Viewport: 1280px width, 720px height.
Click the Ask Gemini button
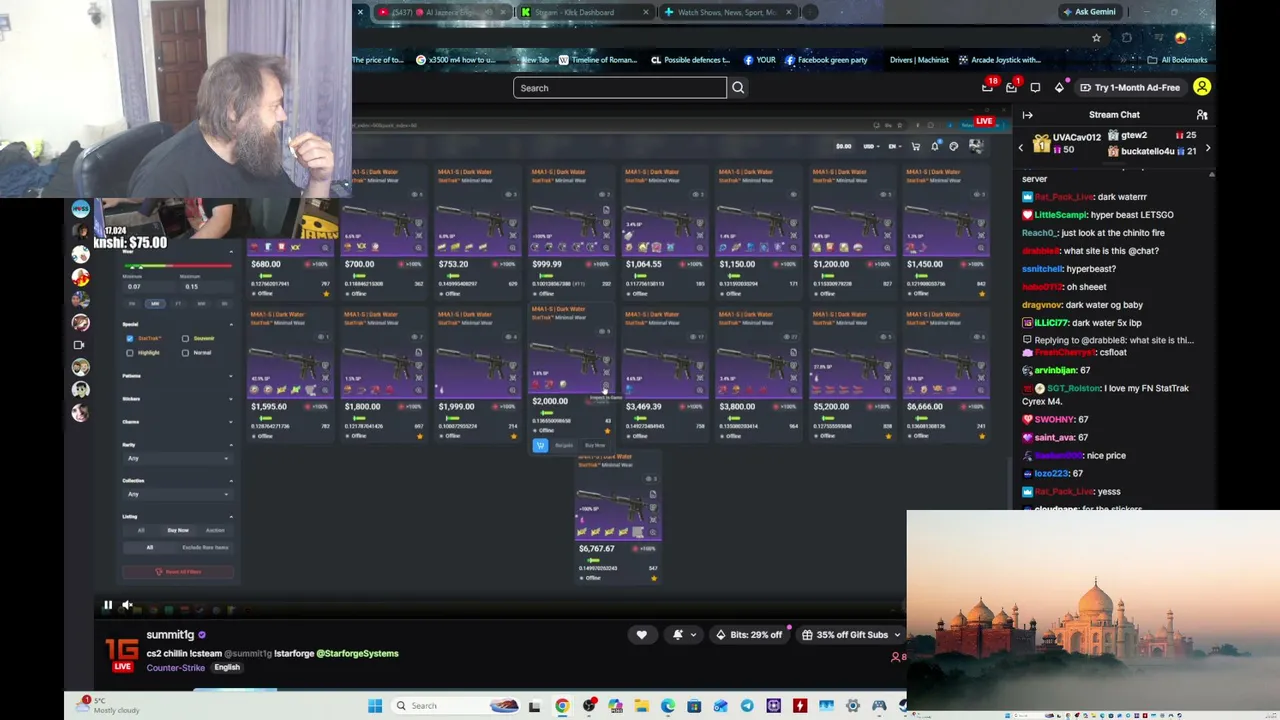pyautogui.click(x=1089, y=12)
